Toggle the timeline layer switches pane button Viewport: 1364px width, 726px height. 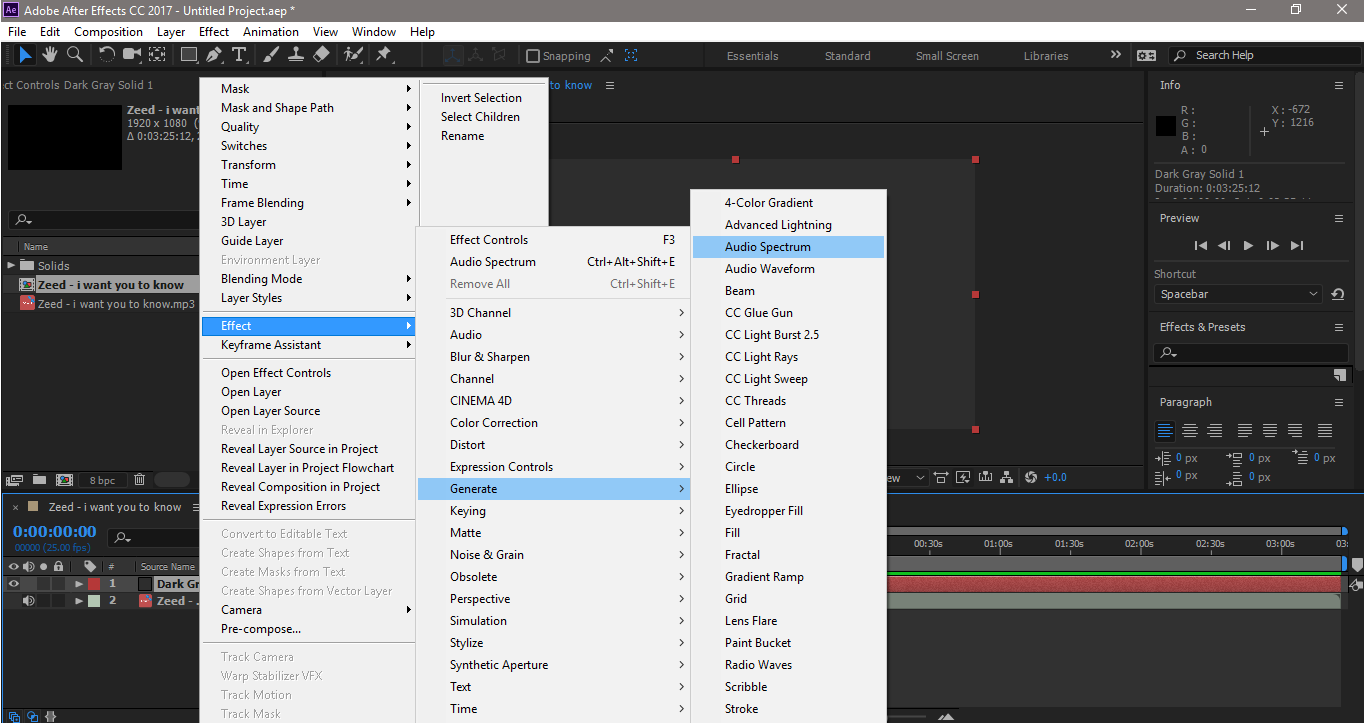14,716
